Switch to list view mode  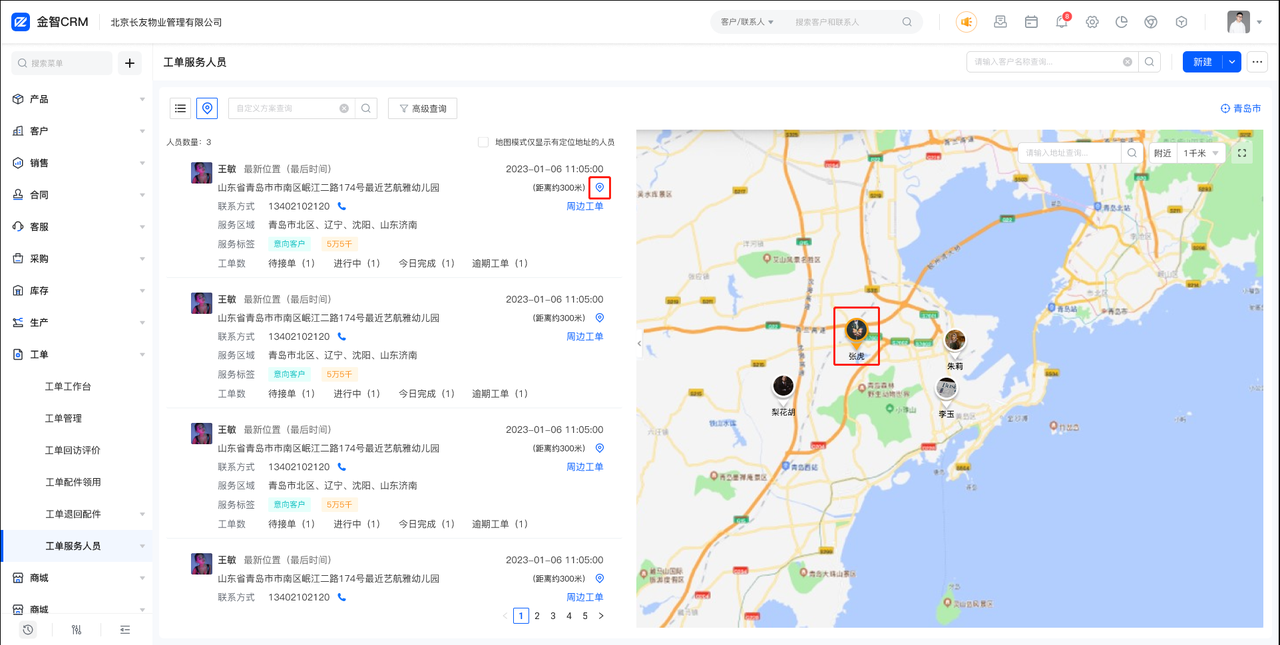(180, 108)
